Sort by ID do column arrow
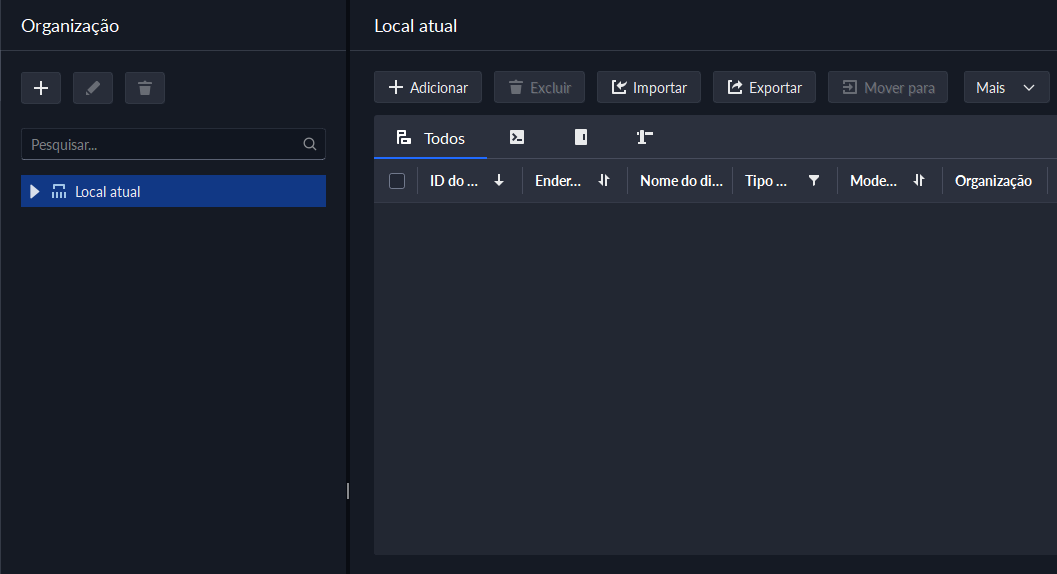 (499, 181)
